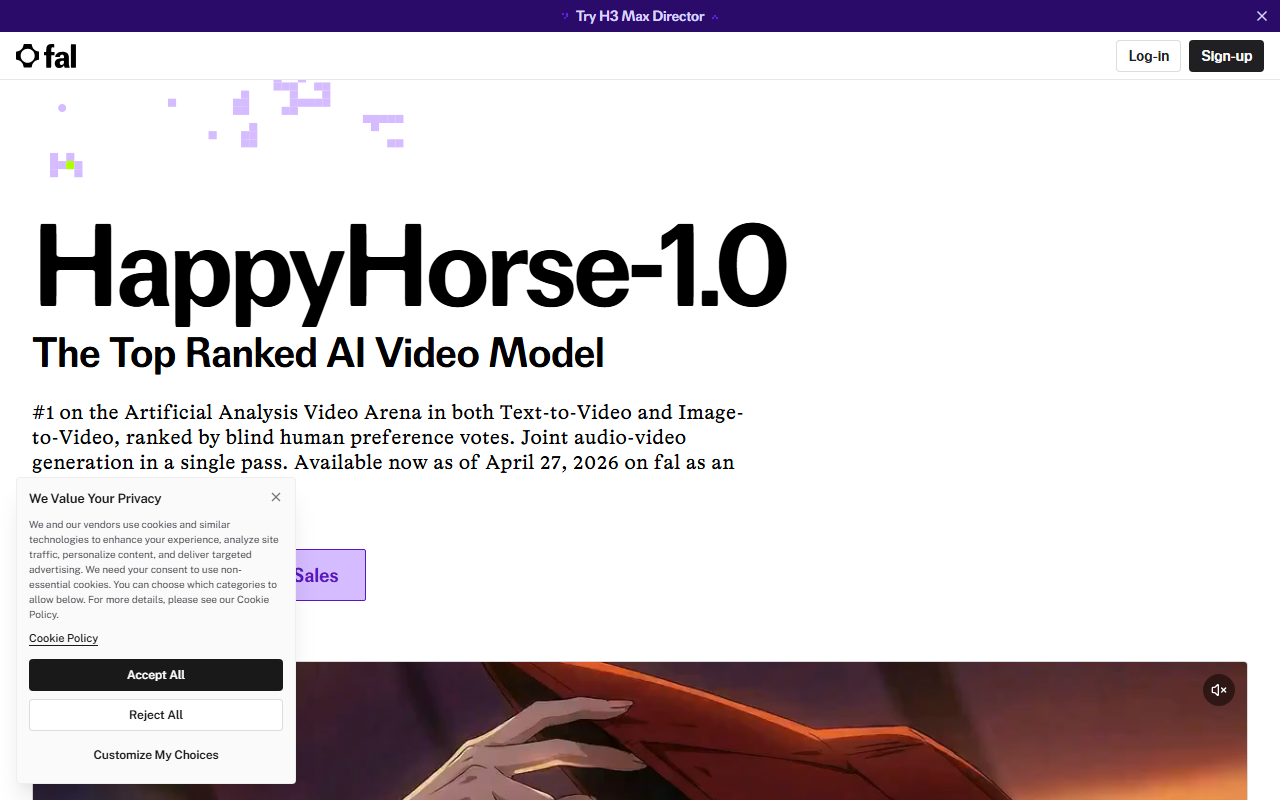The image size is (1280, 800).
Task: Click the "We Value Your Privacy" title
Action: coord(95,498)
